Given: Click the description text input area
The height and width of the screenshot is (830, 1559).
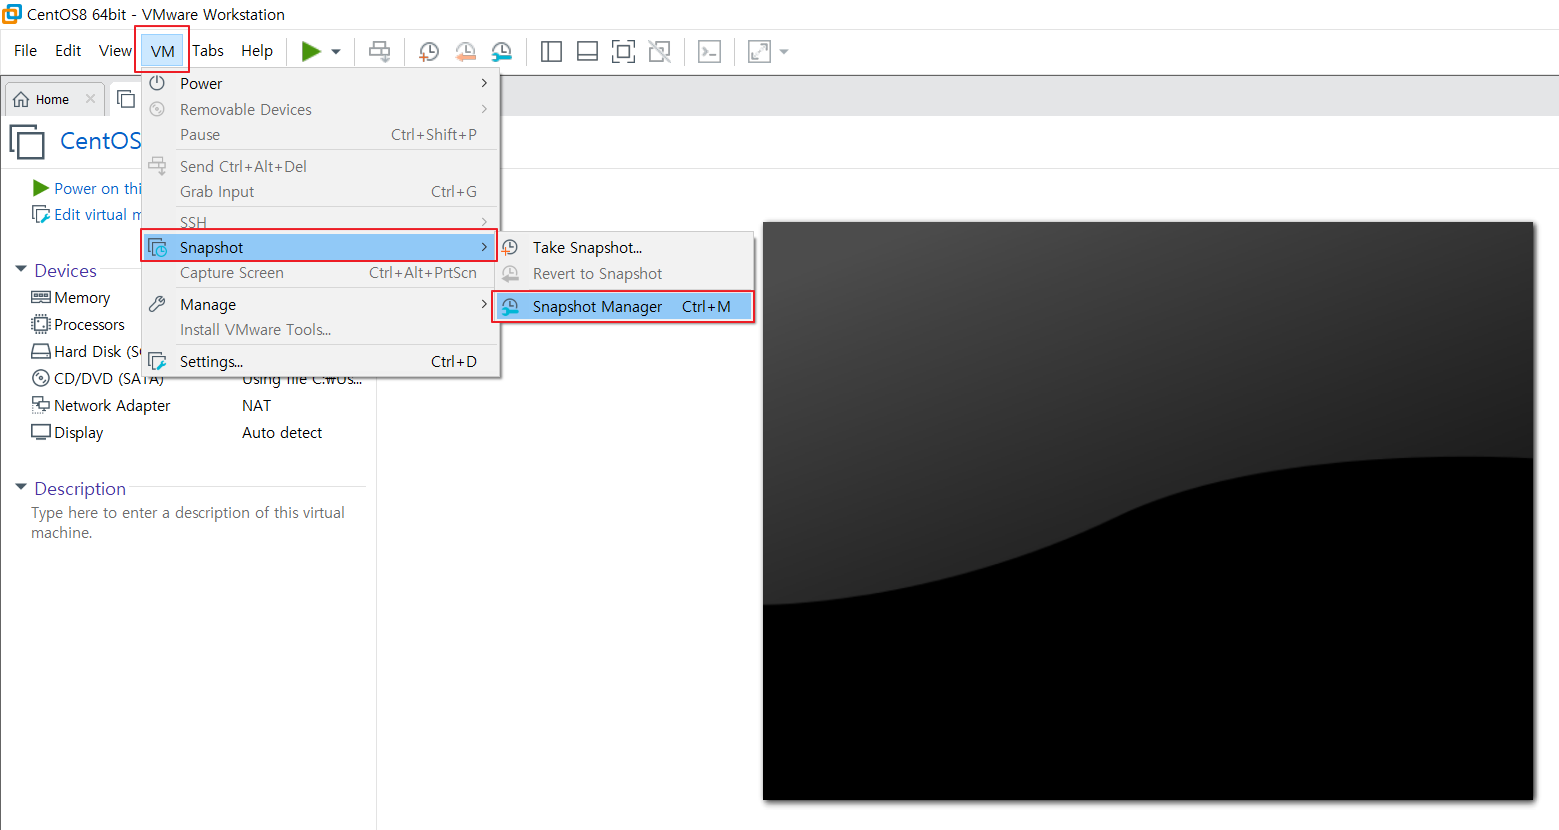Looking at the screenshot, I should (x=188, y=523).
